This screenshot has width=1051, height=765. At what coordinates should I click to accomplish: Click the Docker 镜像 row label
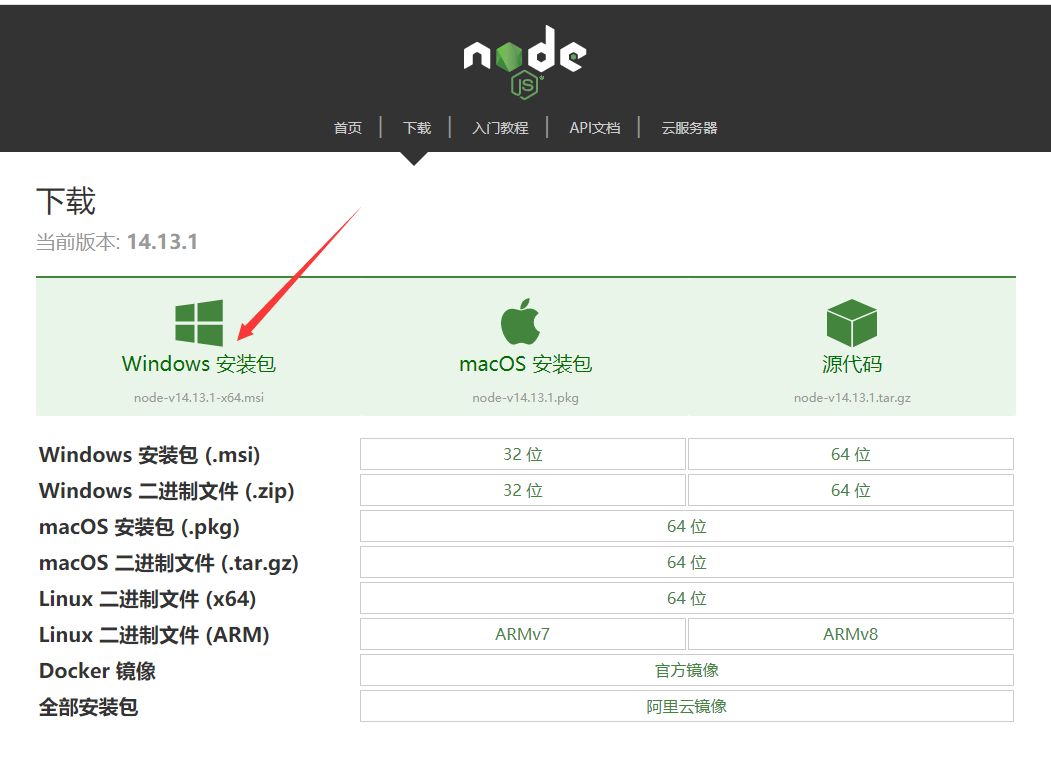tap(97, 670)
